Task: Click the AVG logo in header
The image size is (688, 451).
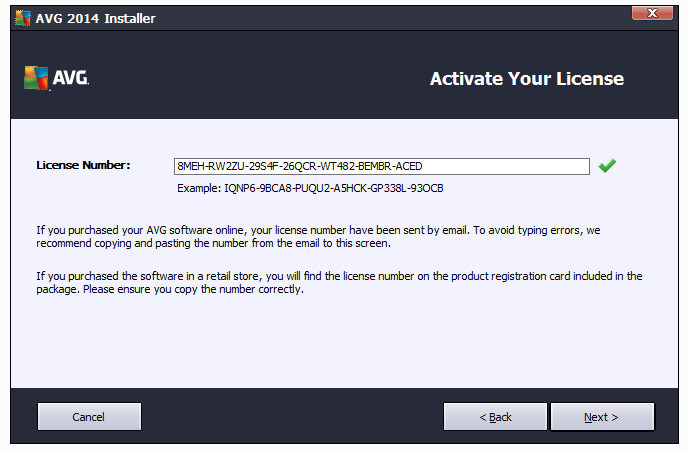Action: 56,78
